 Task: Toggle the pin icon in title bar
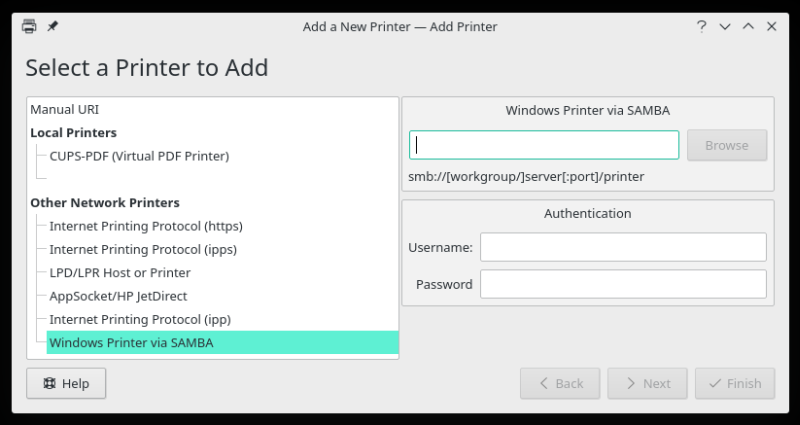[x=53, y=26]
